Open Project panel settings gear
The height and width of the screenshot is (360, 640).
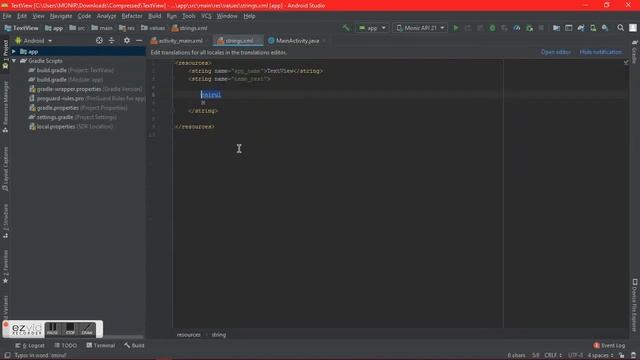(x=127, y=40)
